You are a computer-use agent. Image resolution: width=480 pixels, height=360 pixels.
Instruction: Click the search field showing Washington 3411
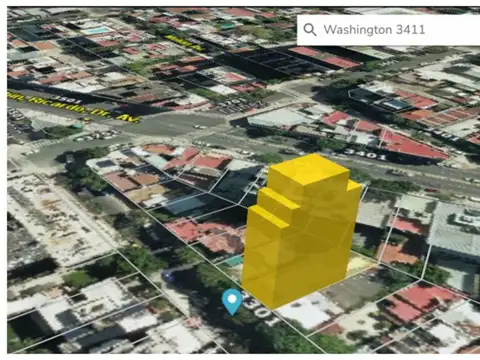coord(388,30)
